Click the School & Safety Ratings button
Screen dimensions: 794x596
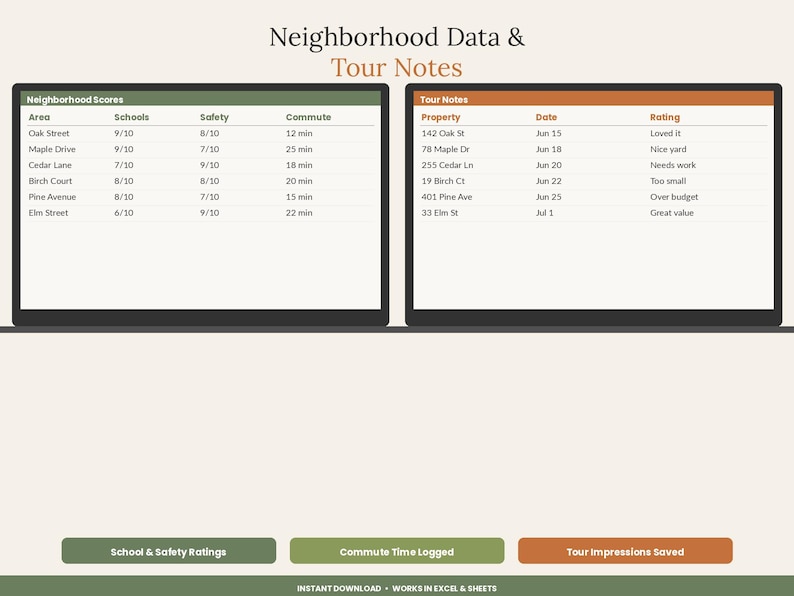169,551
